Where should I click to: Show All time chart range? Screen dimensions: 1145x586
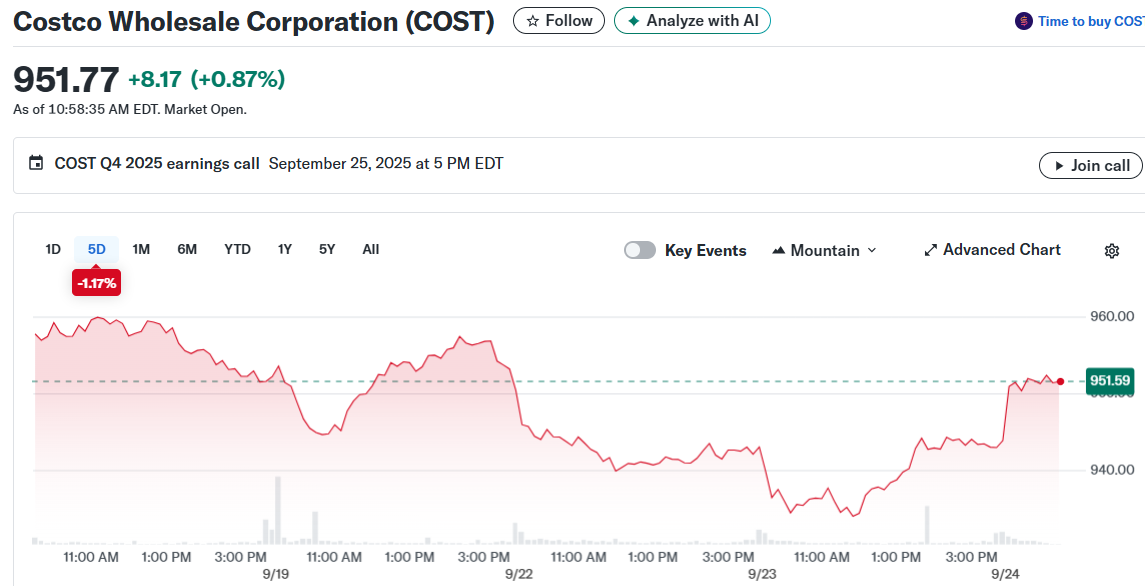coord(371,249)
